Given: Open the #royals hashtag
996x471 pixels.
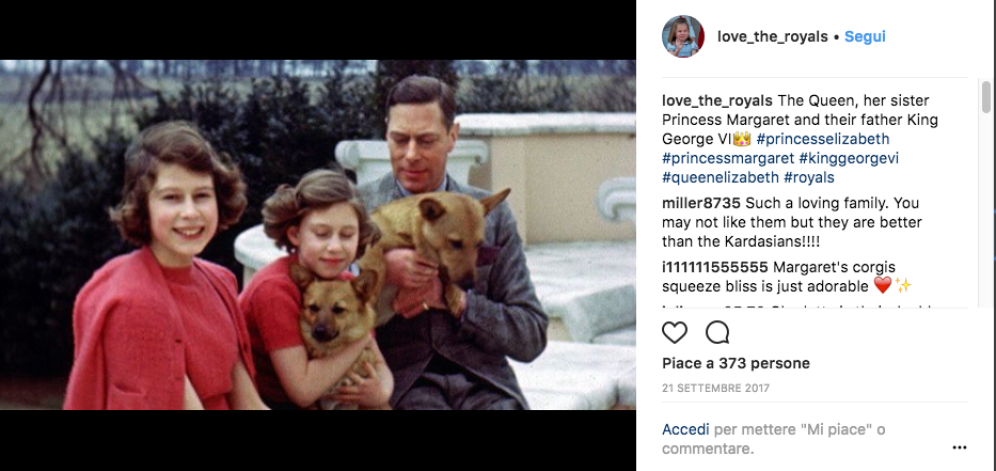Looking at the screenshot, I should [x=809, y=177].
